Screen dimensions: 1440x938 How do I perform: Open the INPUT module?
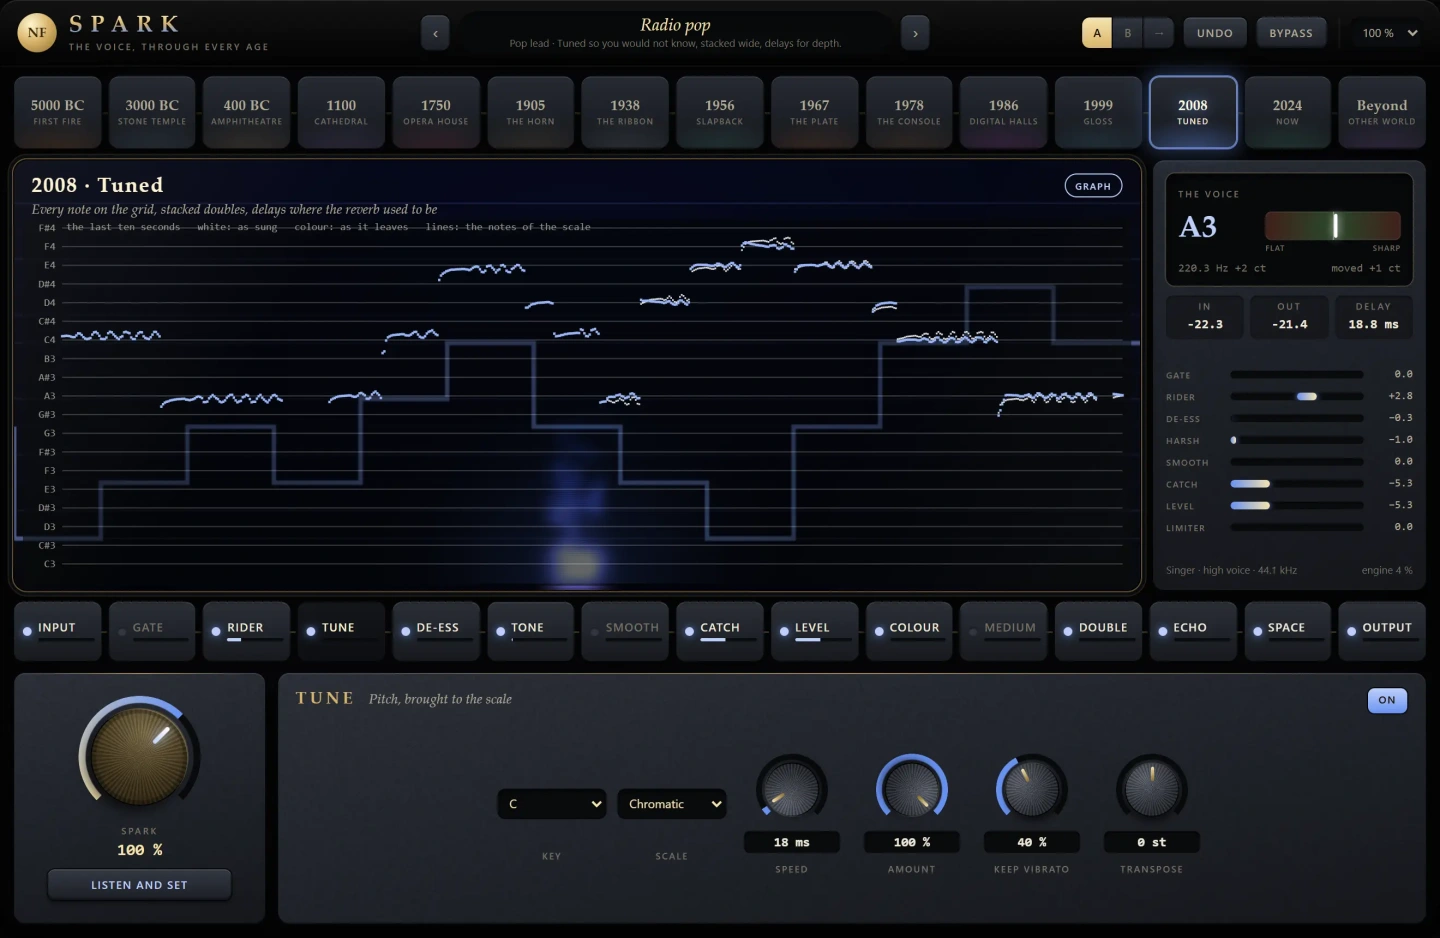point(58,630)
